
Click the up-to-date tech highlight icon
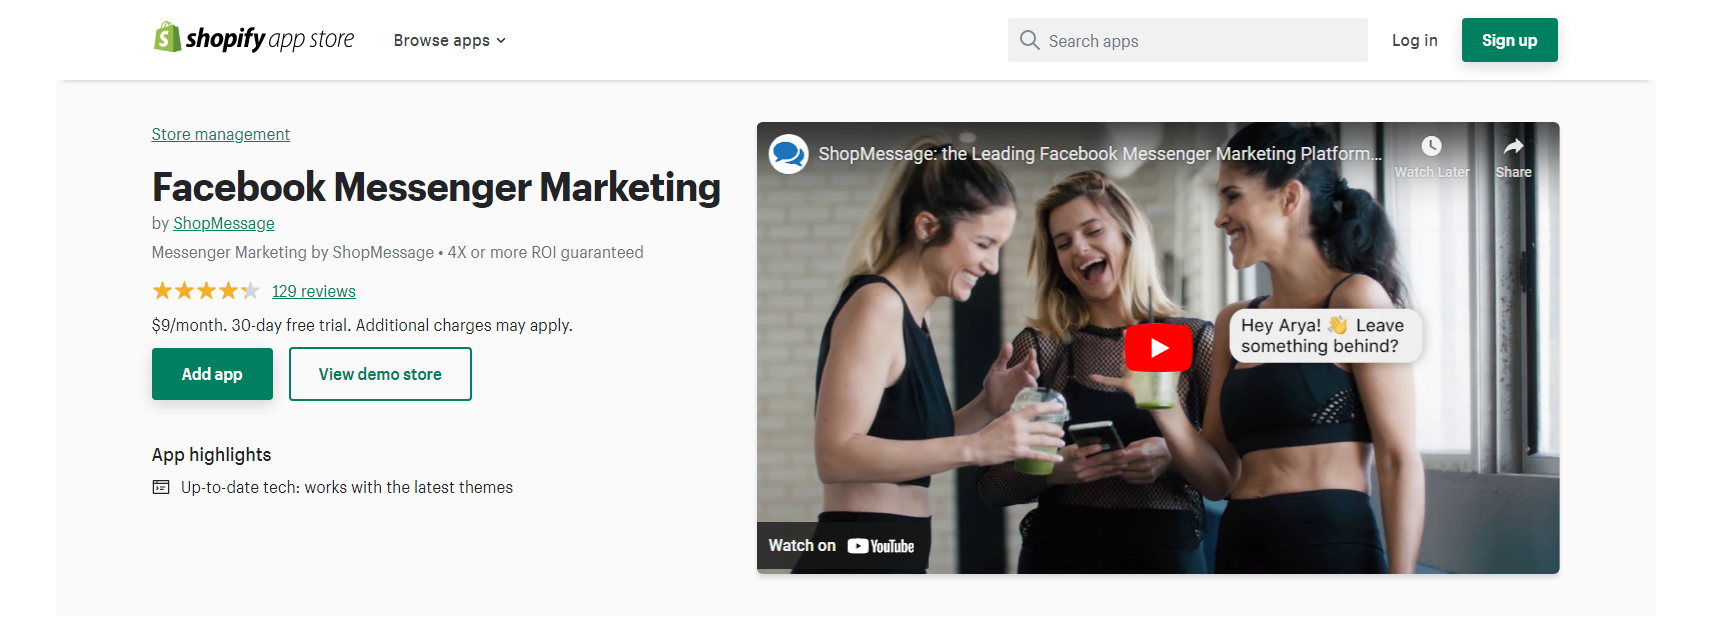click(161, 487)
